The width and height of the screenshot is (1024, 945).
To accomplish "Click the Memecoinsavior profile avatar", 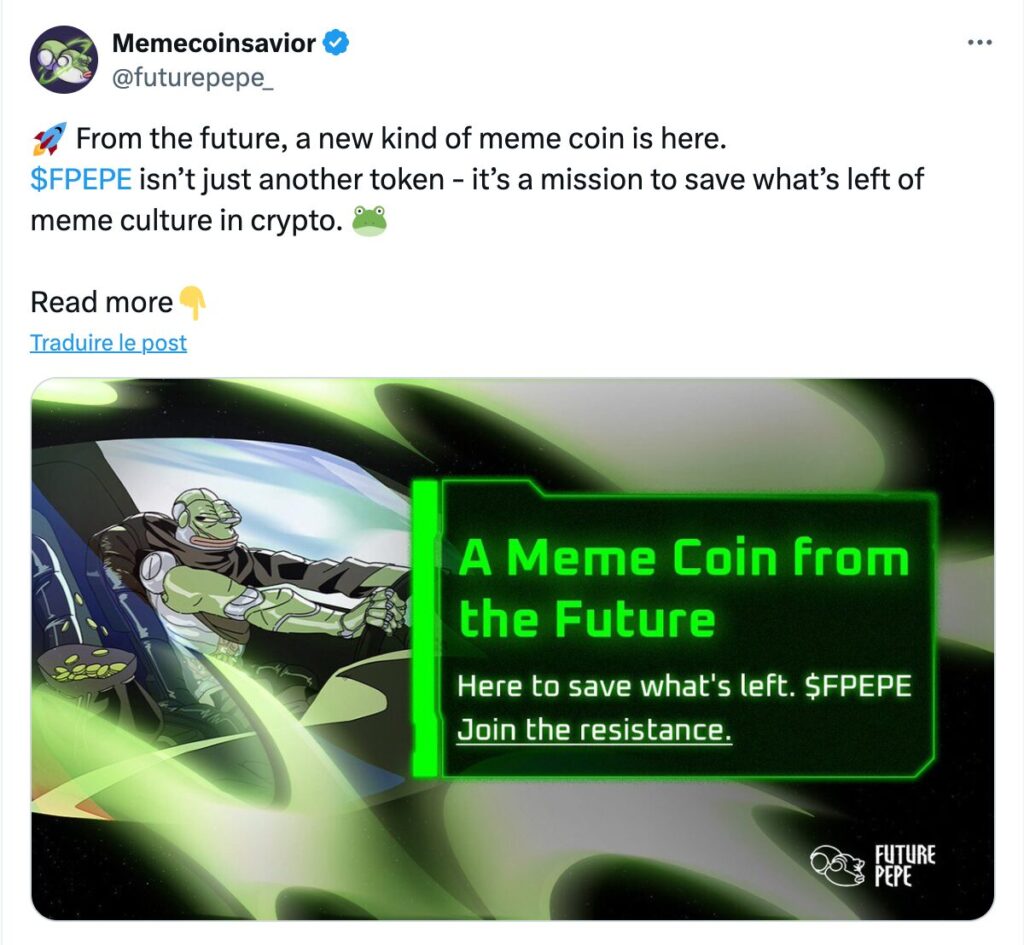I will pos(64,59).
